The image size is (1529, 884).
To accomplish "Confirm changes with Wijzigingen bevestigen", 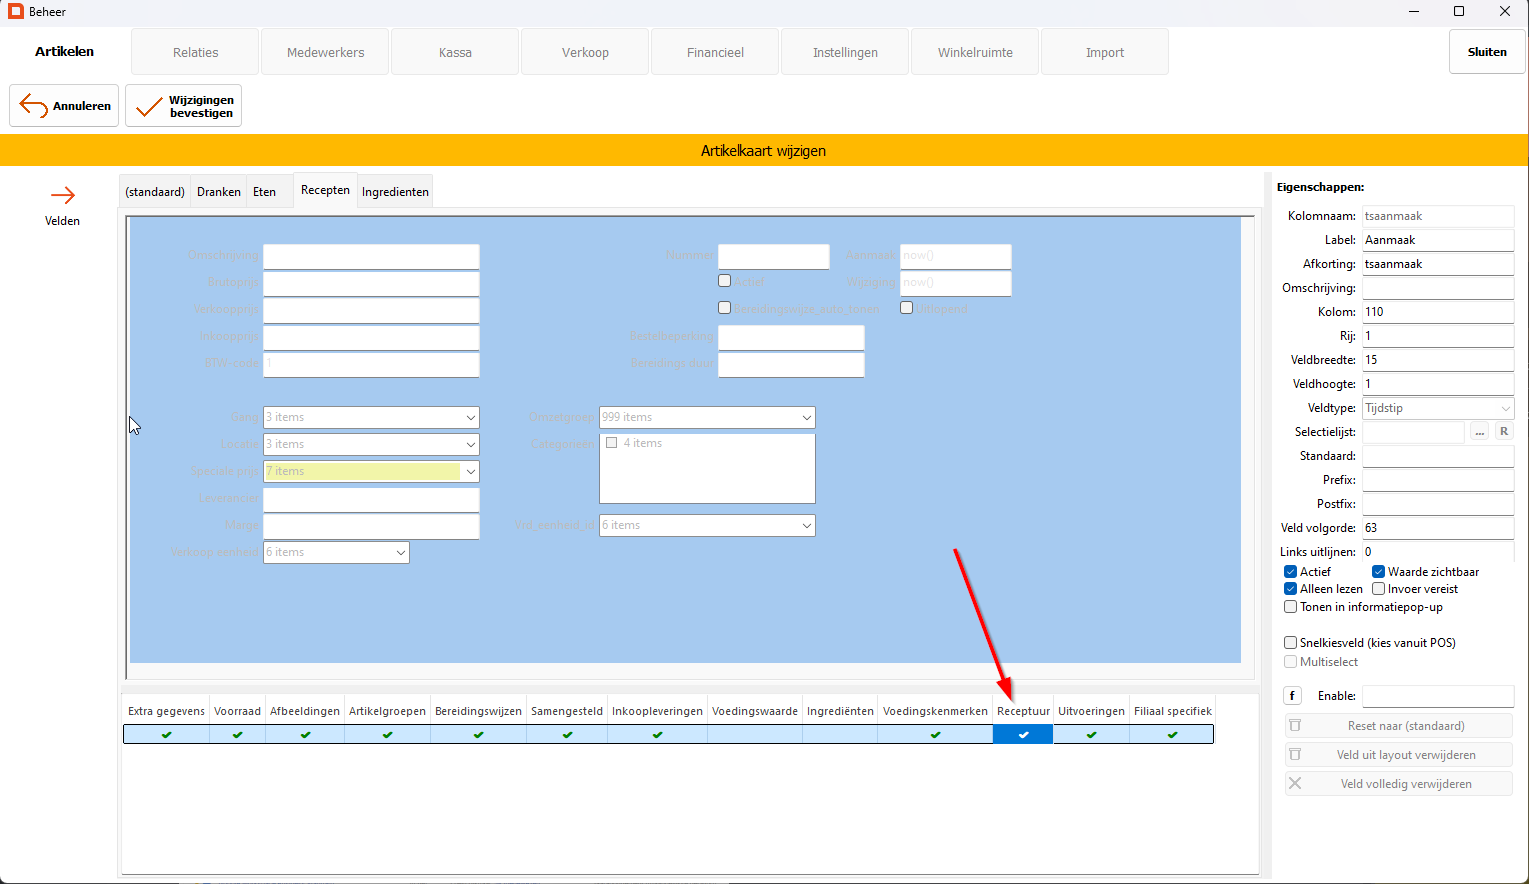I will pyautogui.click(x=183, y=106).
